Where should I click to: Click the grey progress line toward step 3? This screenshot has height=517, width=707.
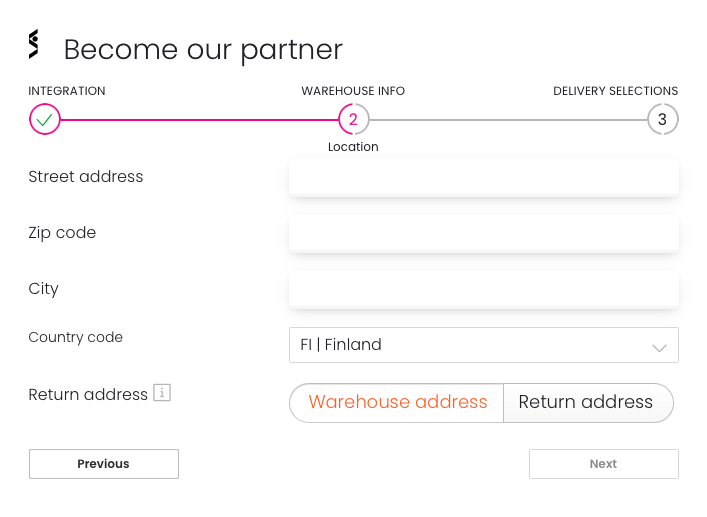coord(508,120)
